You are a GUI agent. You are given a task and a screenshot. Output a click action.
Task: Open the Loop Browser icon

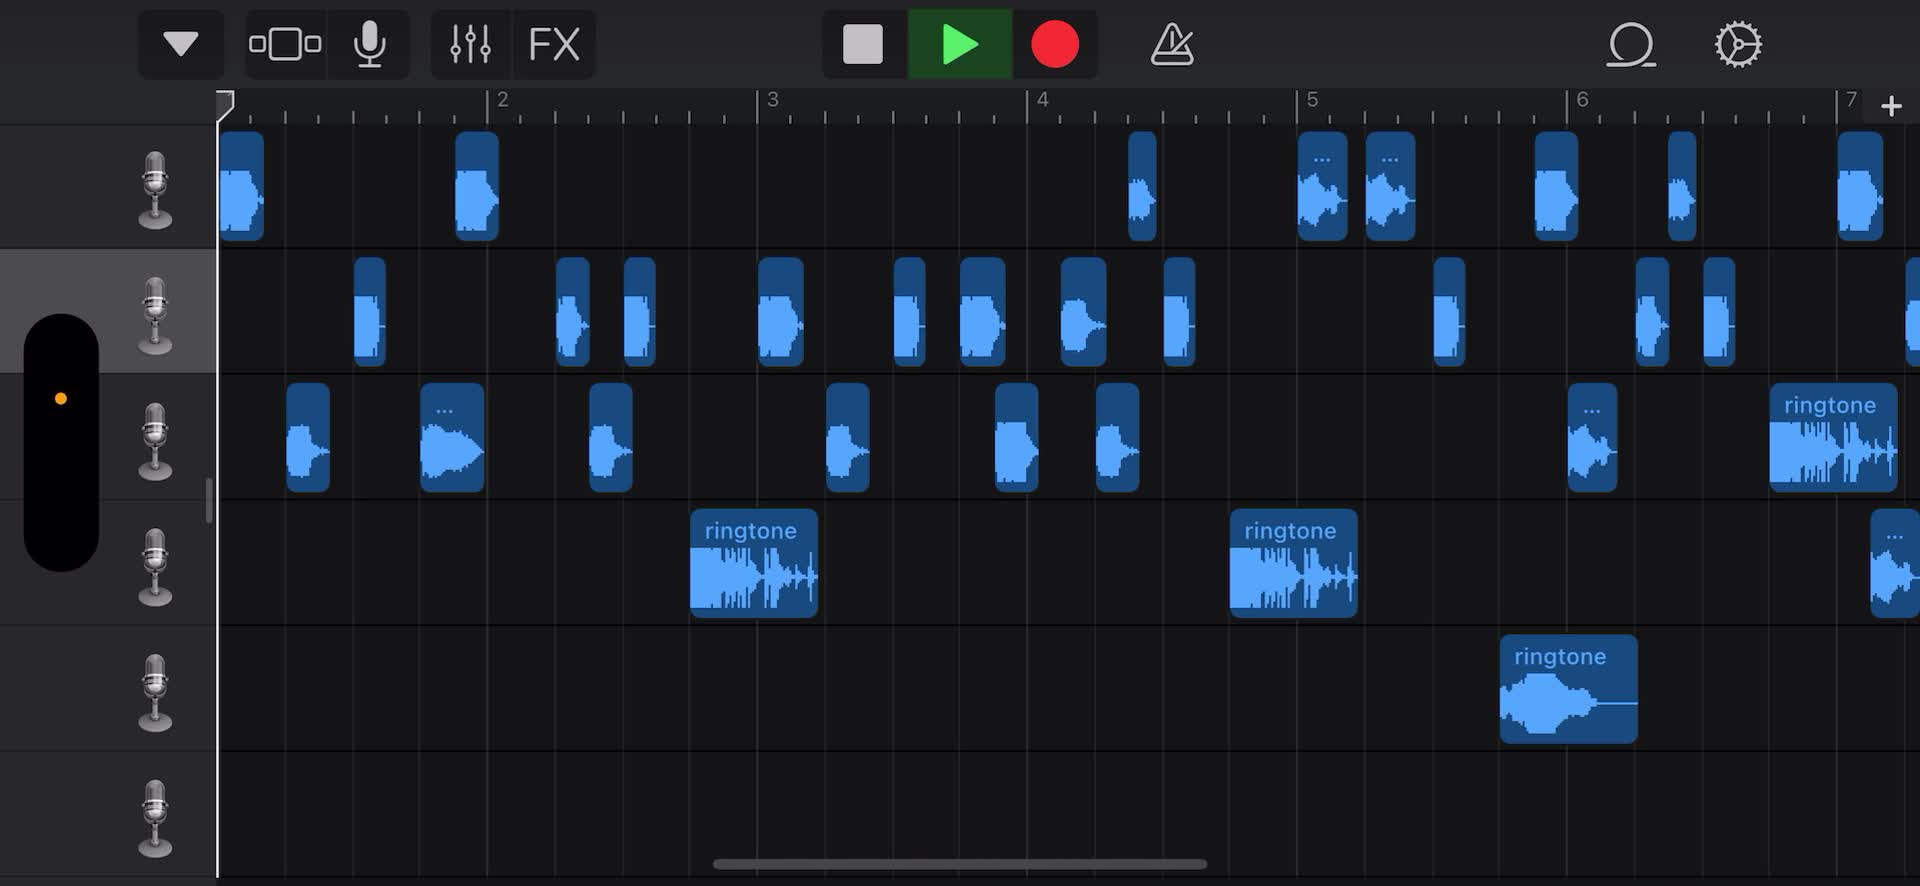click(1631, 44)
